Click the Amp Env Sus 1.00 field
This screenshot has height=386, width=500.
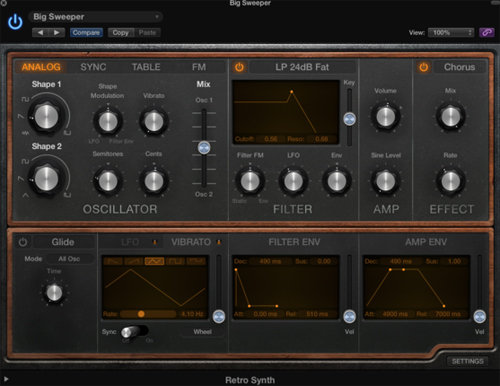point(454,261)
